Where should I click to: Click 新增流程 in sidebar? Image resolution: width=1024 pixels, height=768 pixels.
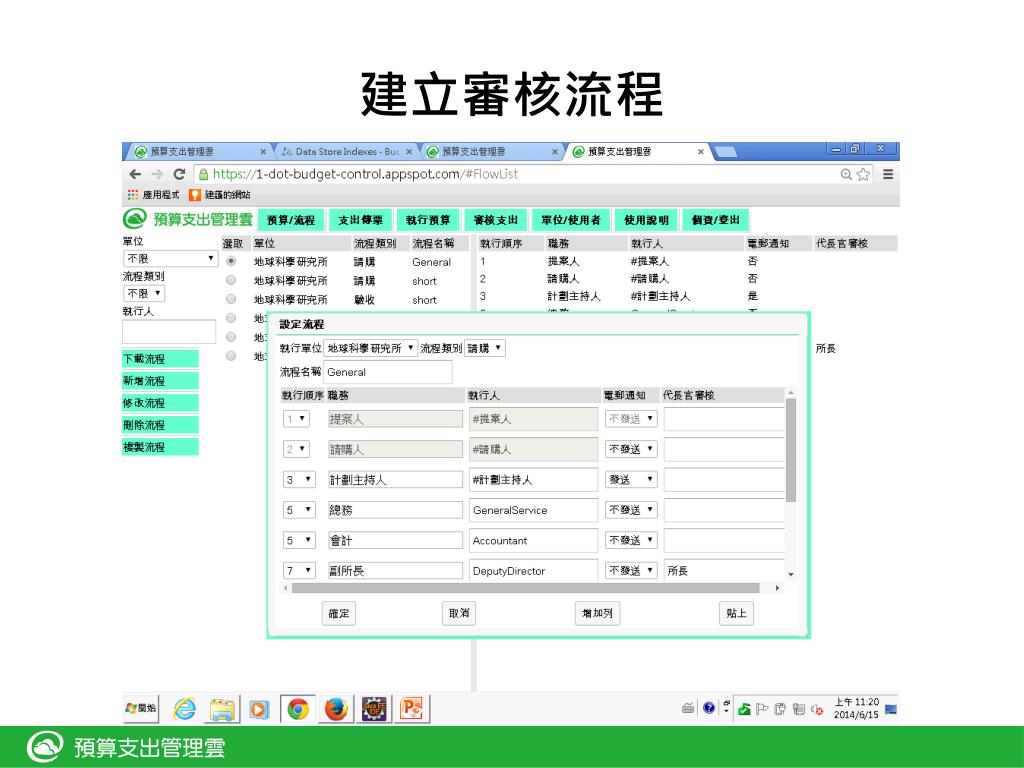tap(160, 381)
